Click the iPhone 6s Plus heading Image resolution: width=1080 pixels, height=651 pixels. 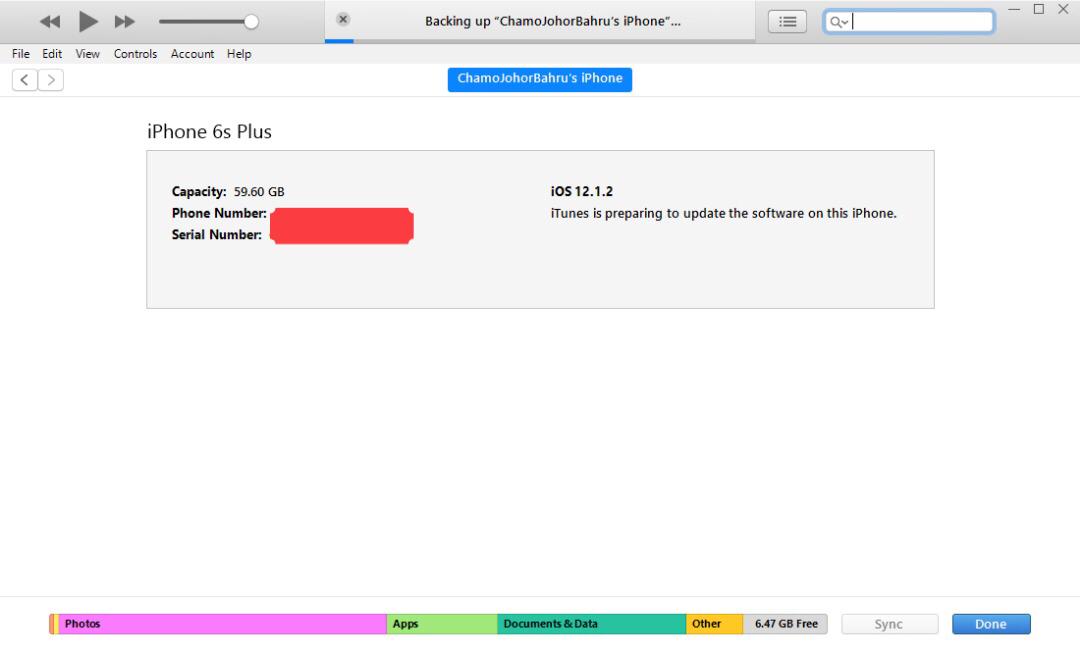[209, 132]
